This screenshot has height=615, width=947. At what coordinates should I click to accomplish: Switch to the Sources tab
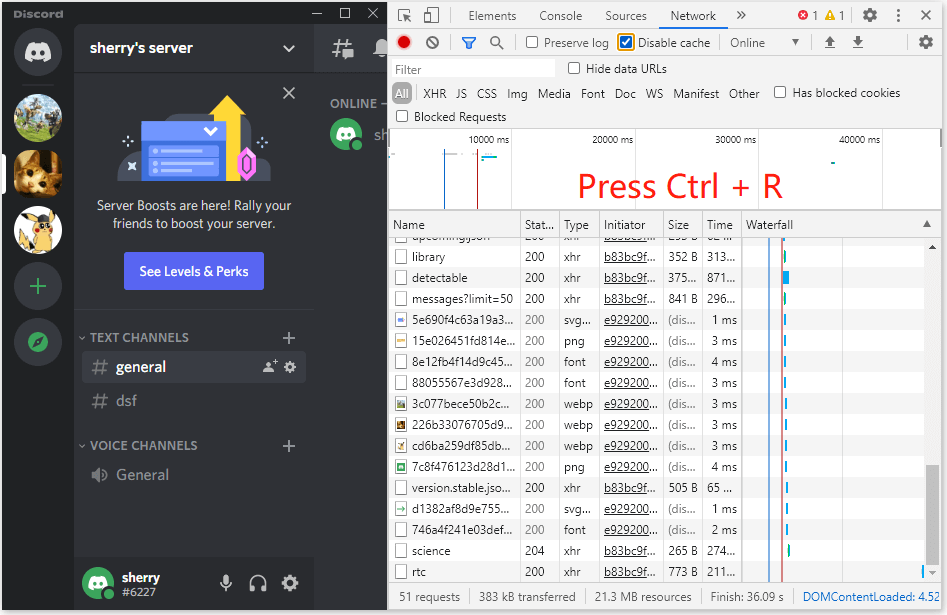point(626,16)
